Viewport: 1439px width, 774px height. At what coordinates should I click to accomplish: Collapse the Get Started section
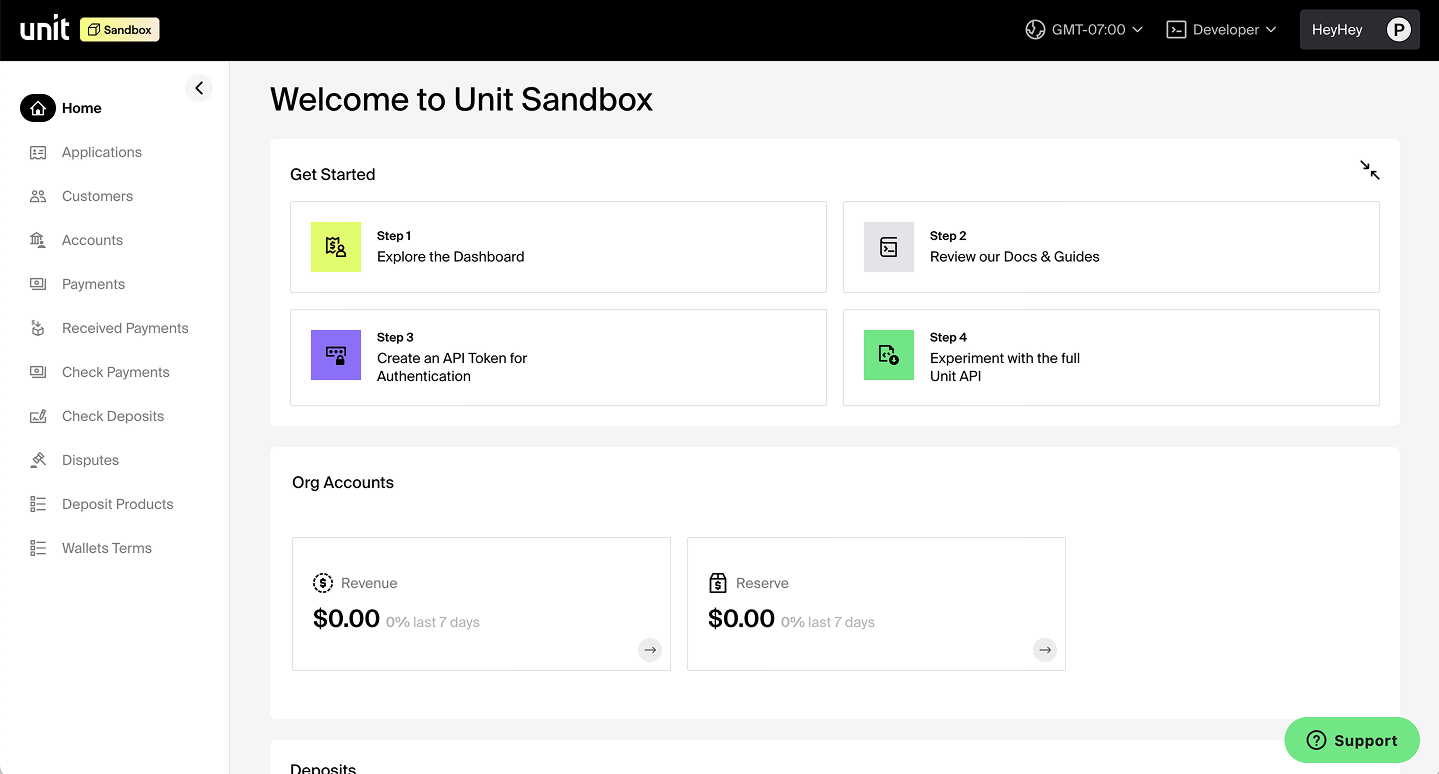1370,170
